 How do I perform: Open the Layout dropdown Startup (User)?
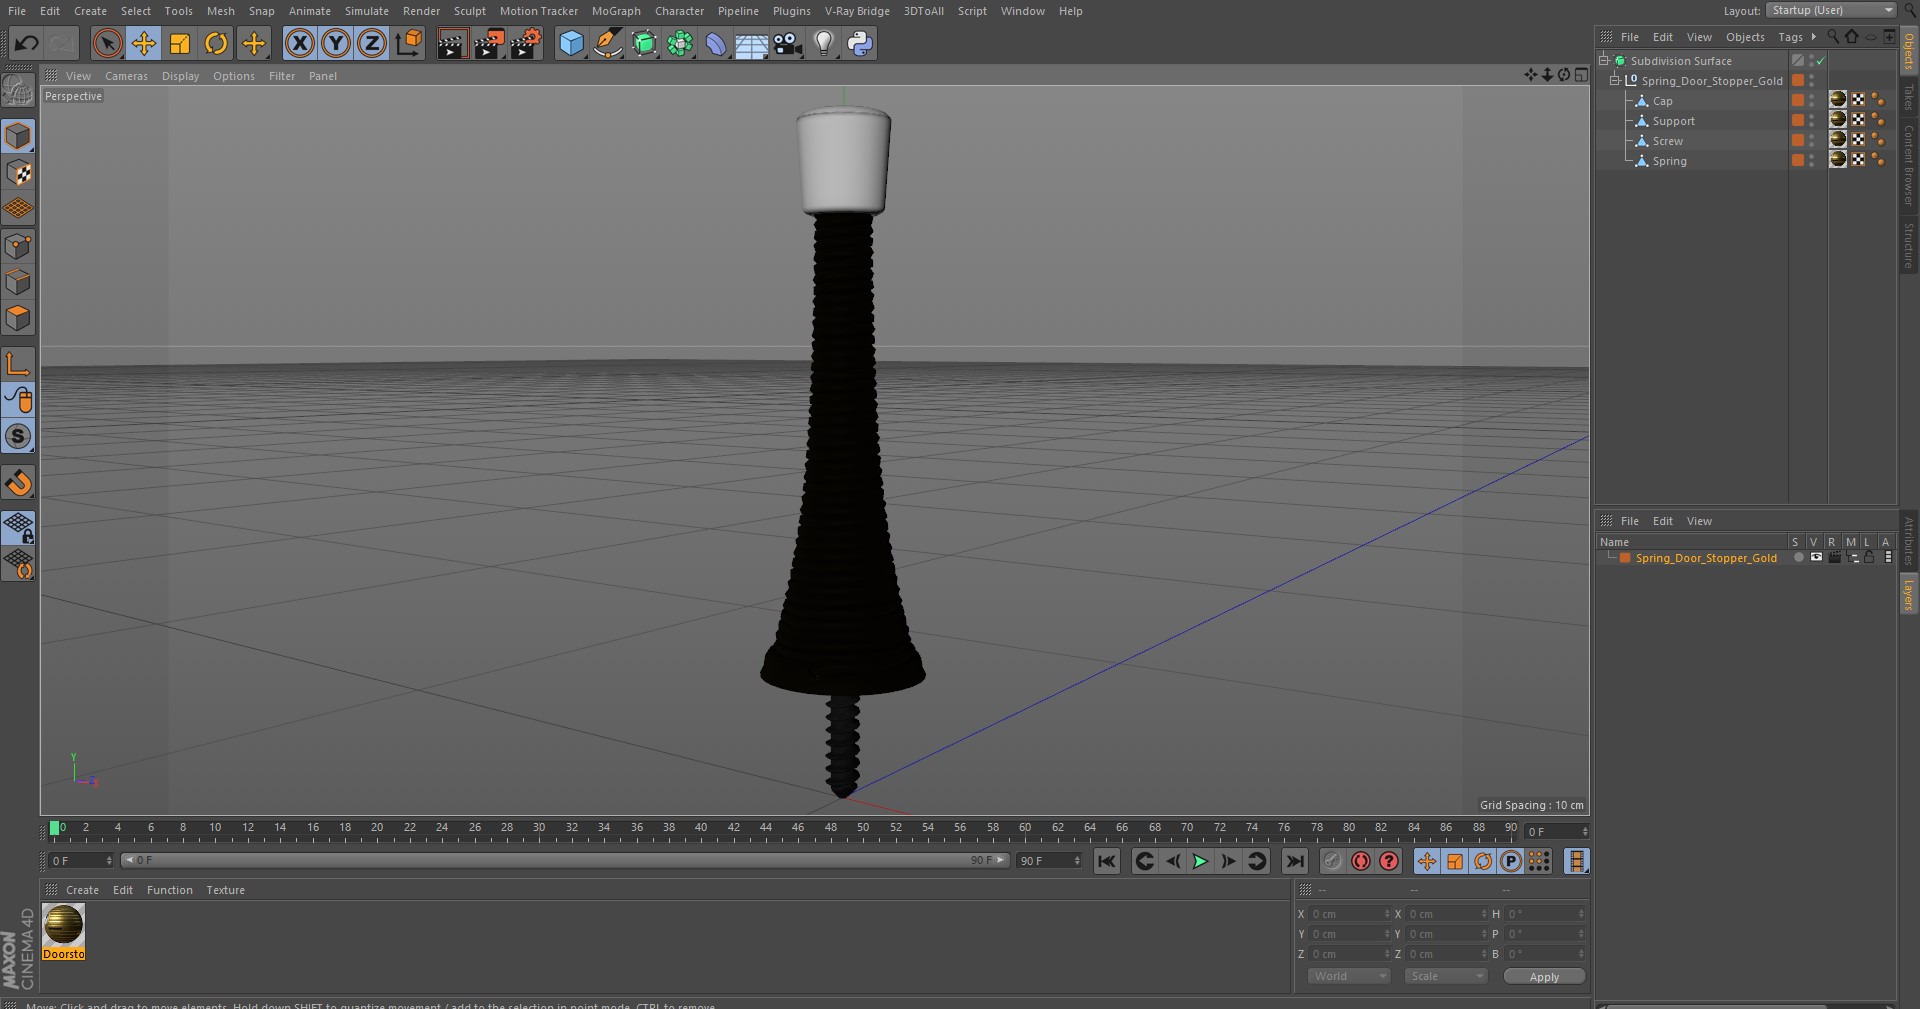(x=1831, y=10)
